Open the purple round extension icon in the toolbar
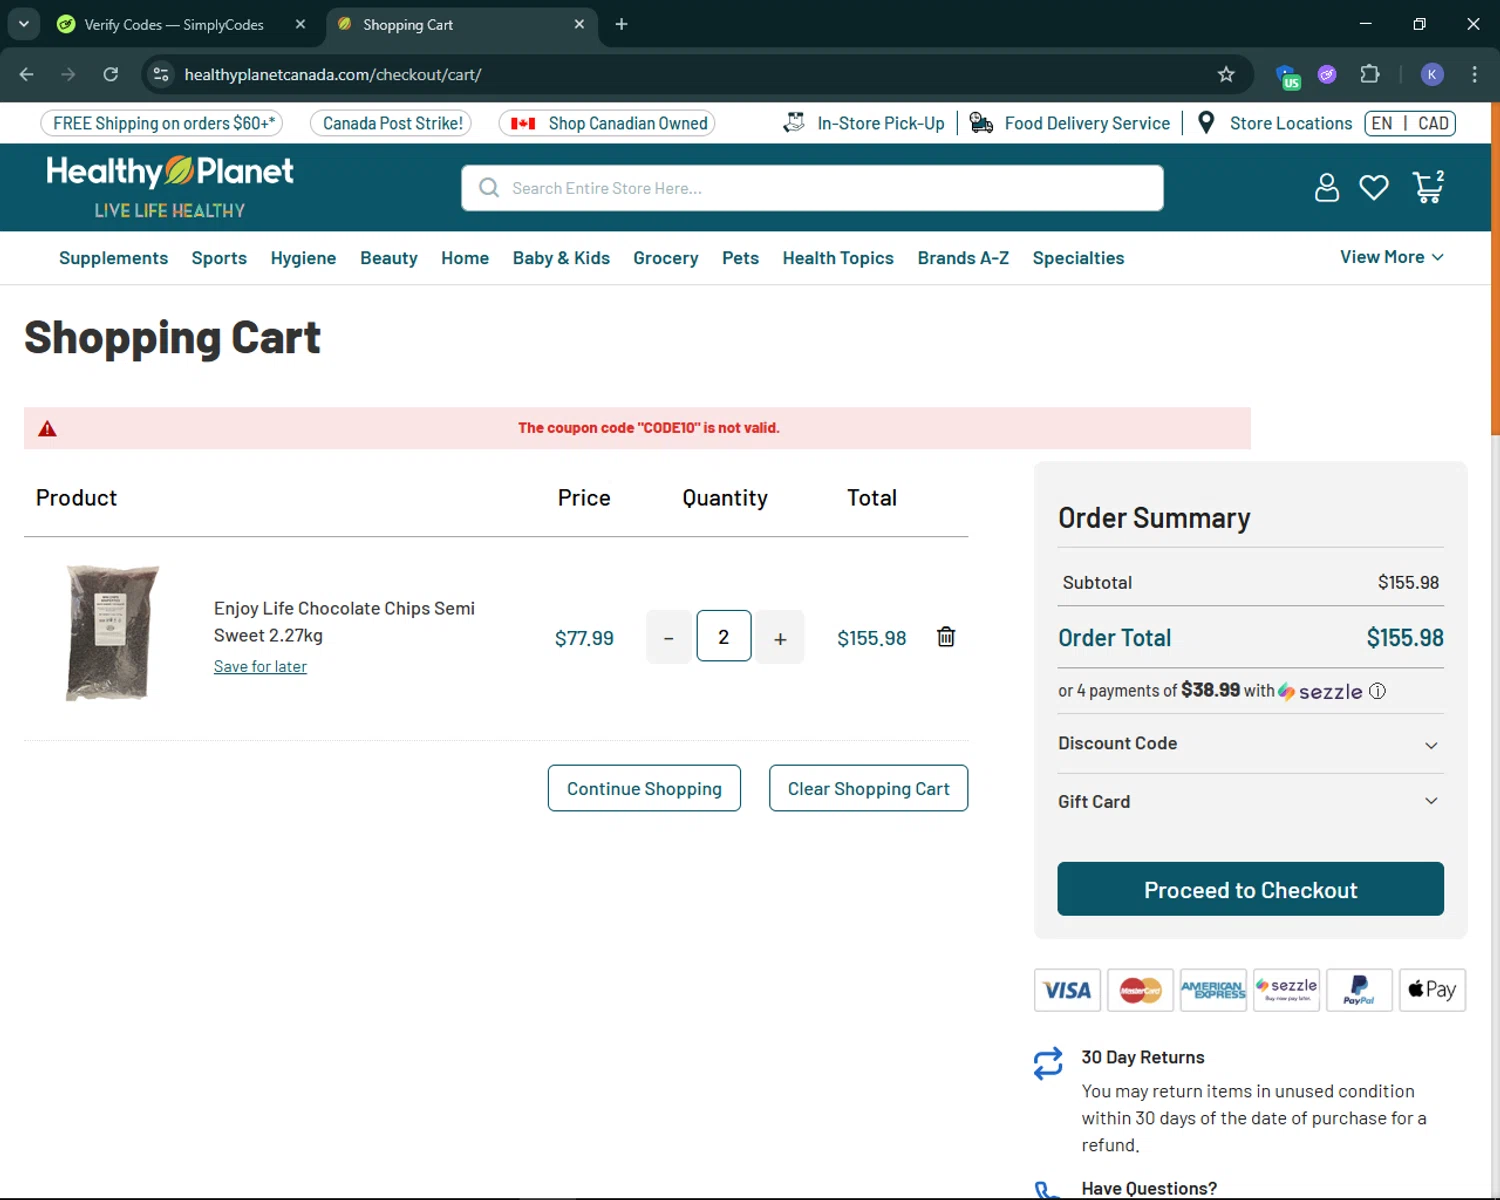1500x1200 pixels. (x=1327, y=74)
